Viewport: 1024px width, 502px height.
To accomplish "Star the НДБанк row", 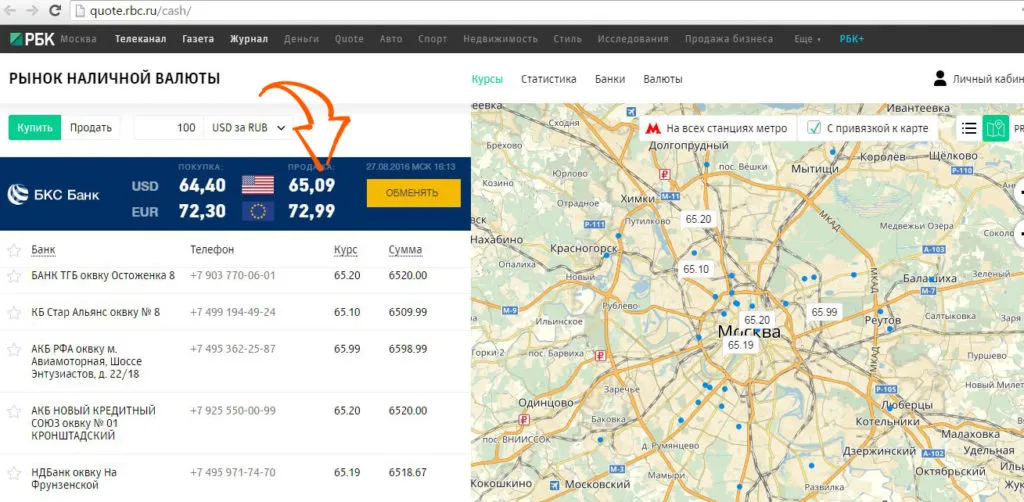I will click(14, 473).
